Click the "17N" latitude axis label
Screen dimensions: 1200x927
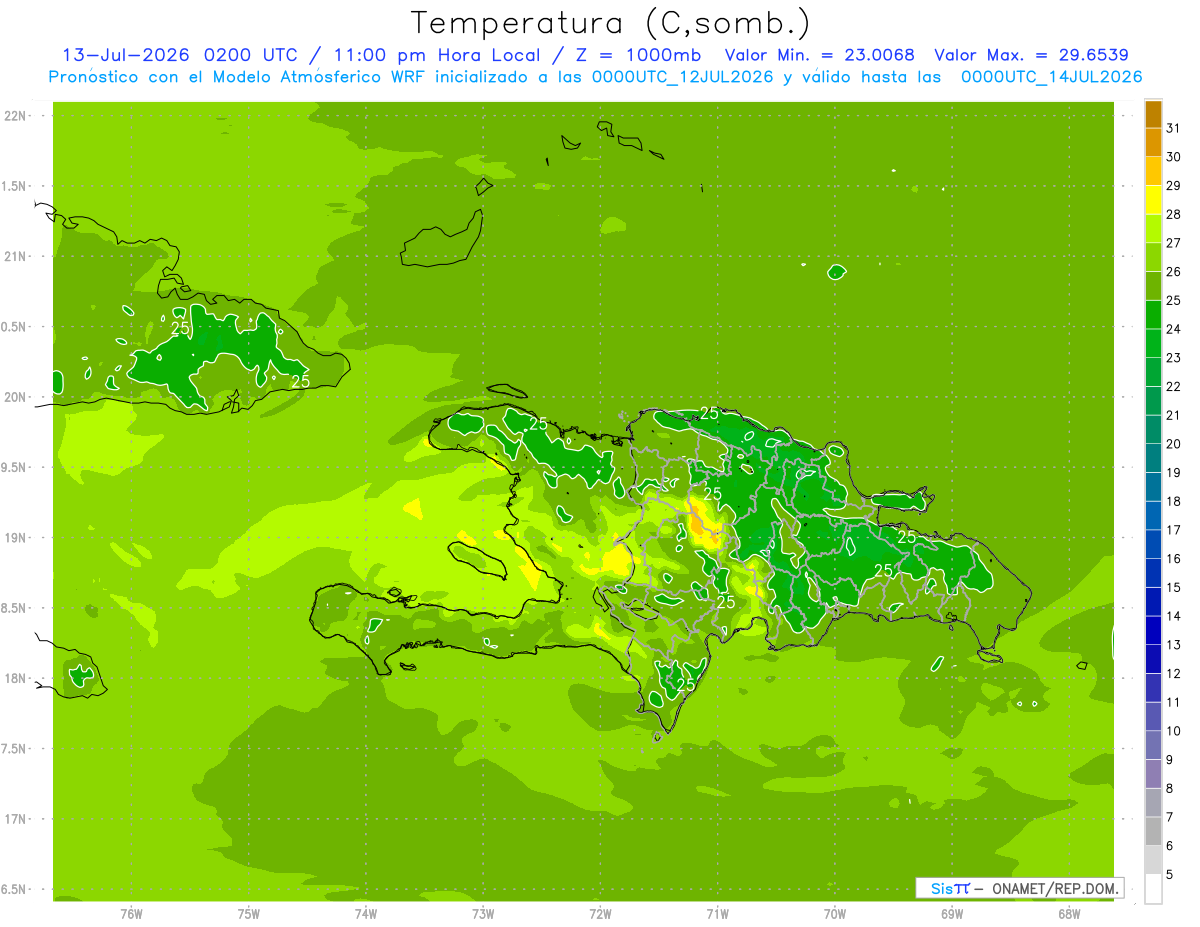click(x=15, y=820)
